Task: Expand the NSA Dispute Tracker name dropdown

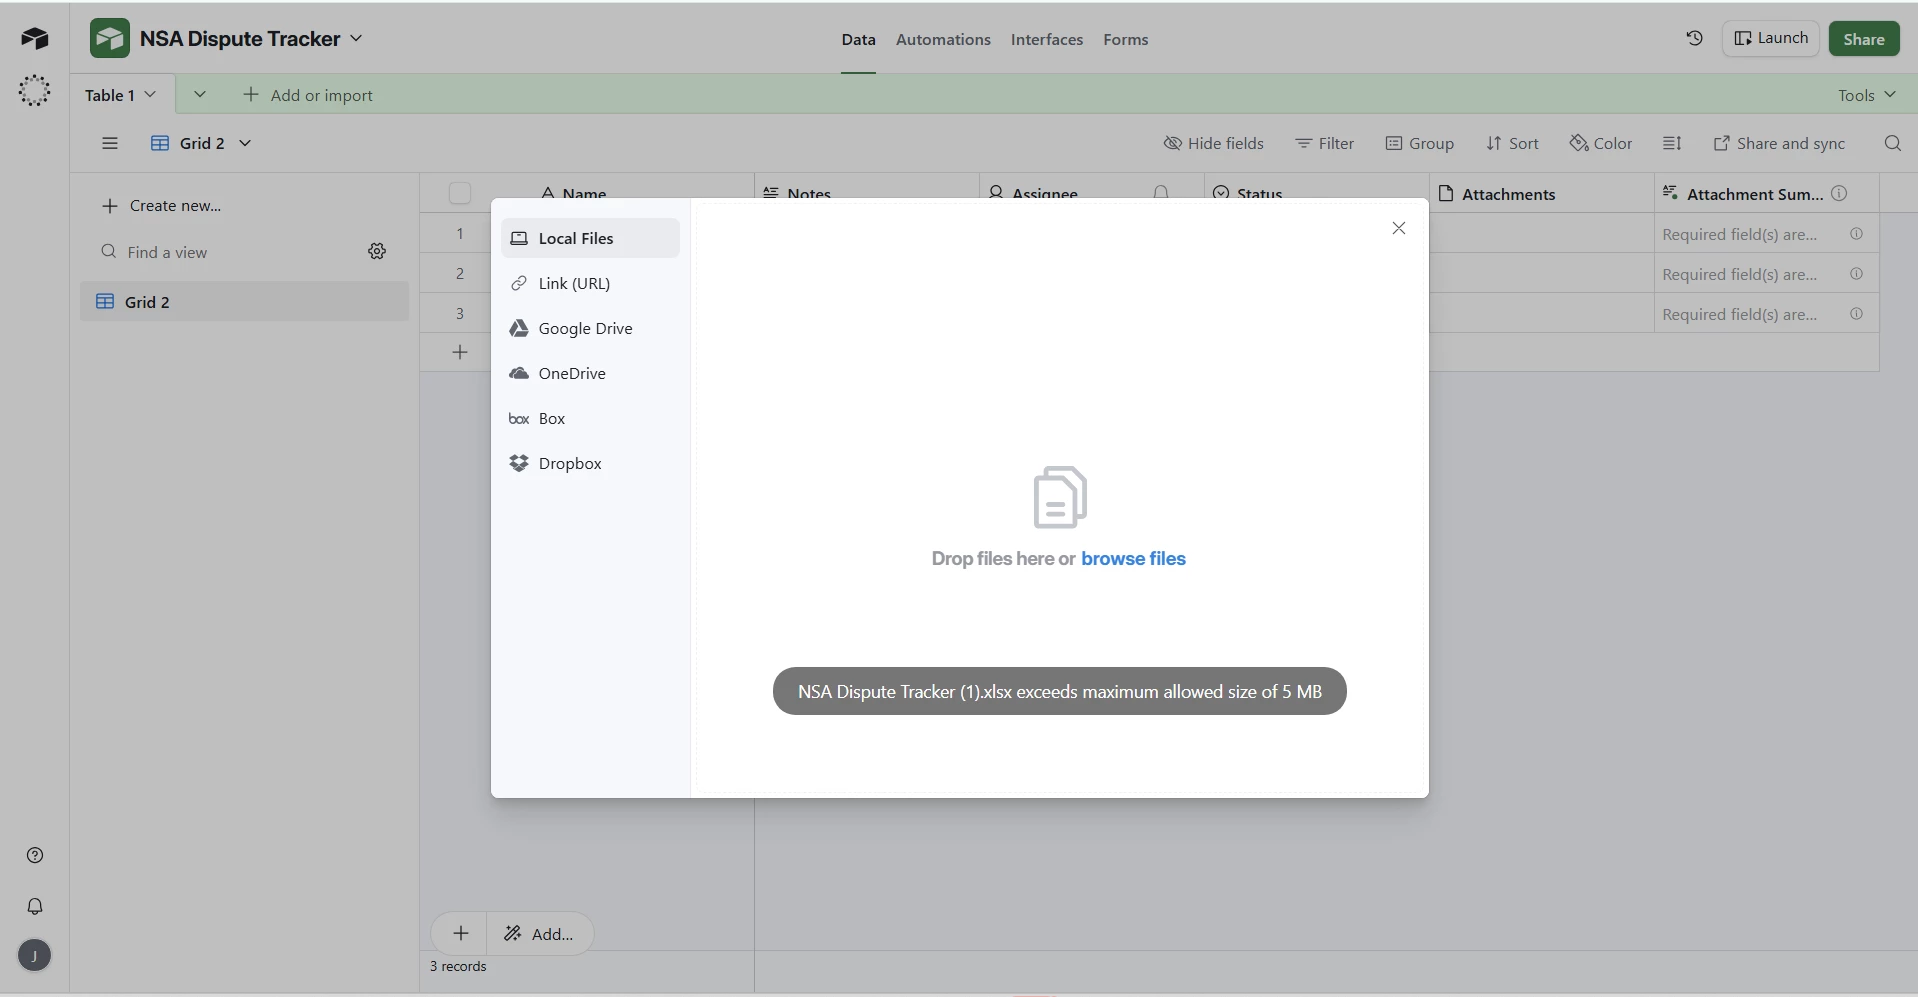Action: (356, 38)
